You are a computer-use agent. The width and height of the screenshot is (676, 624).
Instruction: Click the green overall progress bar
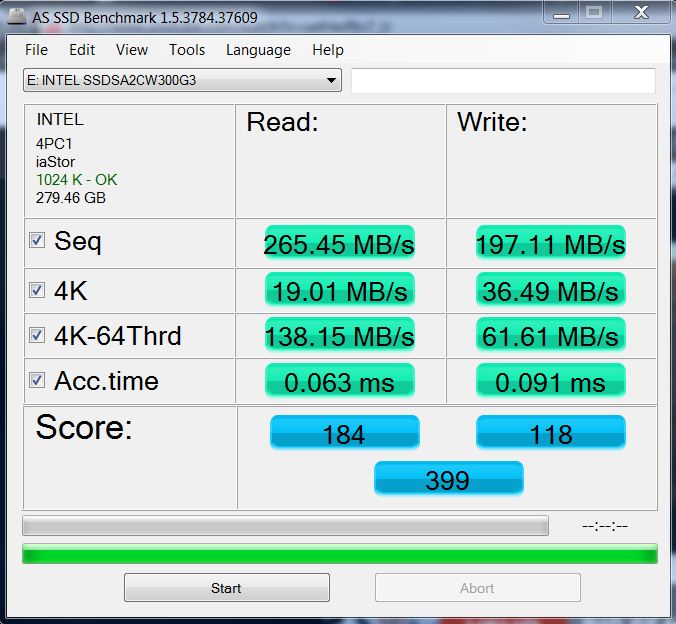tap(340, 554)
